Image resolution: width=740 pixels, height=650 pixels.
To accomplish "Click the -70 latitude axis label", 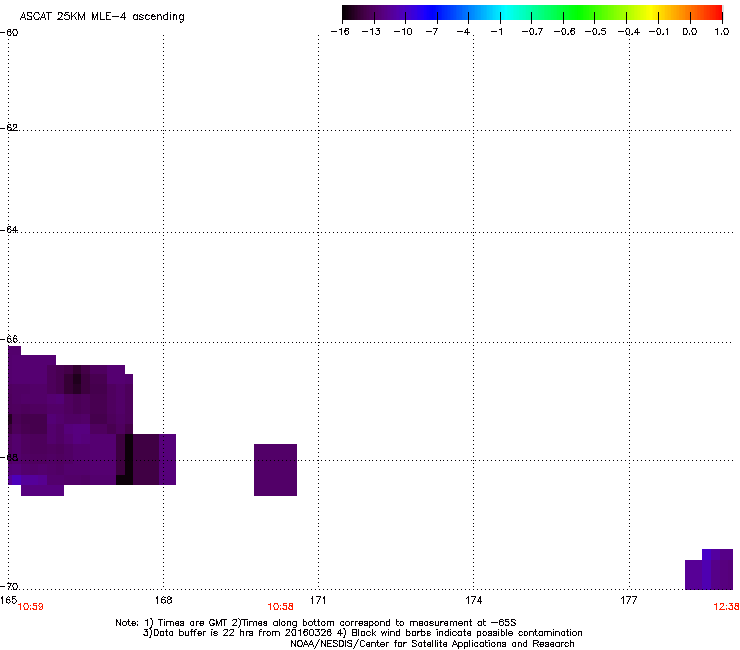I will [x=9, y=586].
